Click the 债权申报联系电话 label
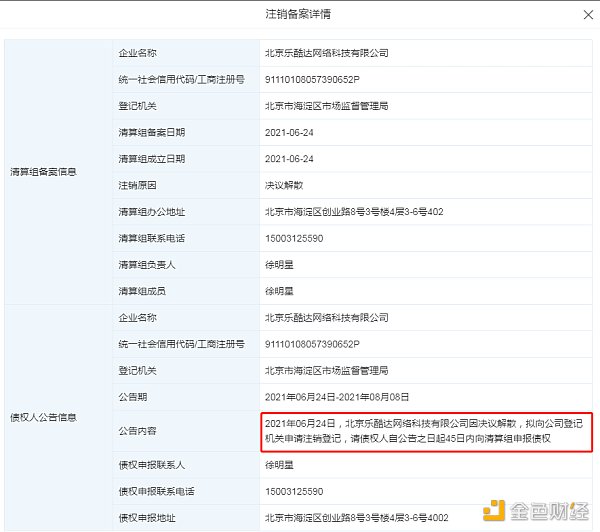The image size is (600, 532). coord(156,491)
